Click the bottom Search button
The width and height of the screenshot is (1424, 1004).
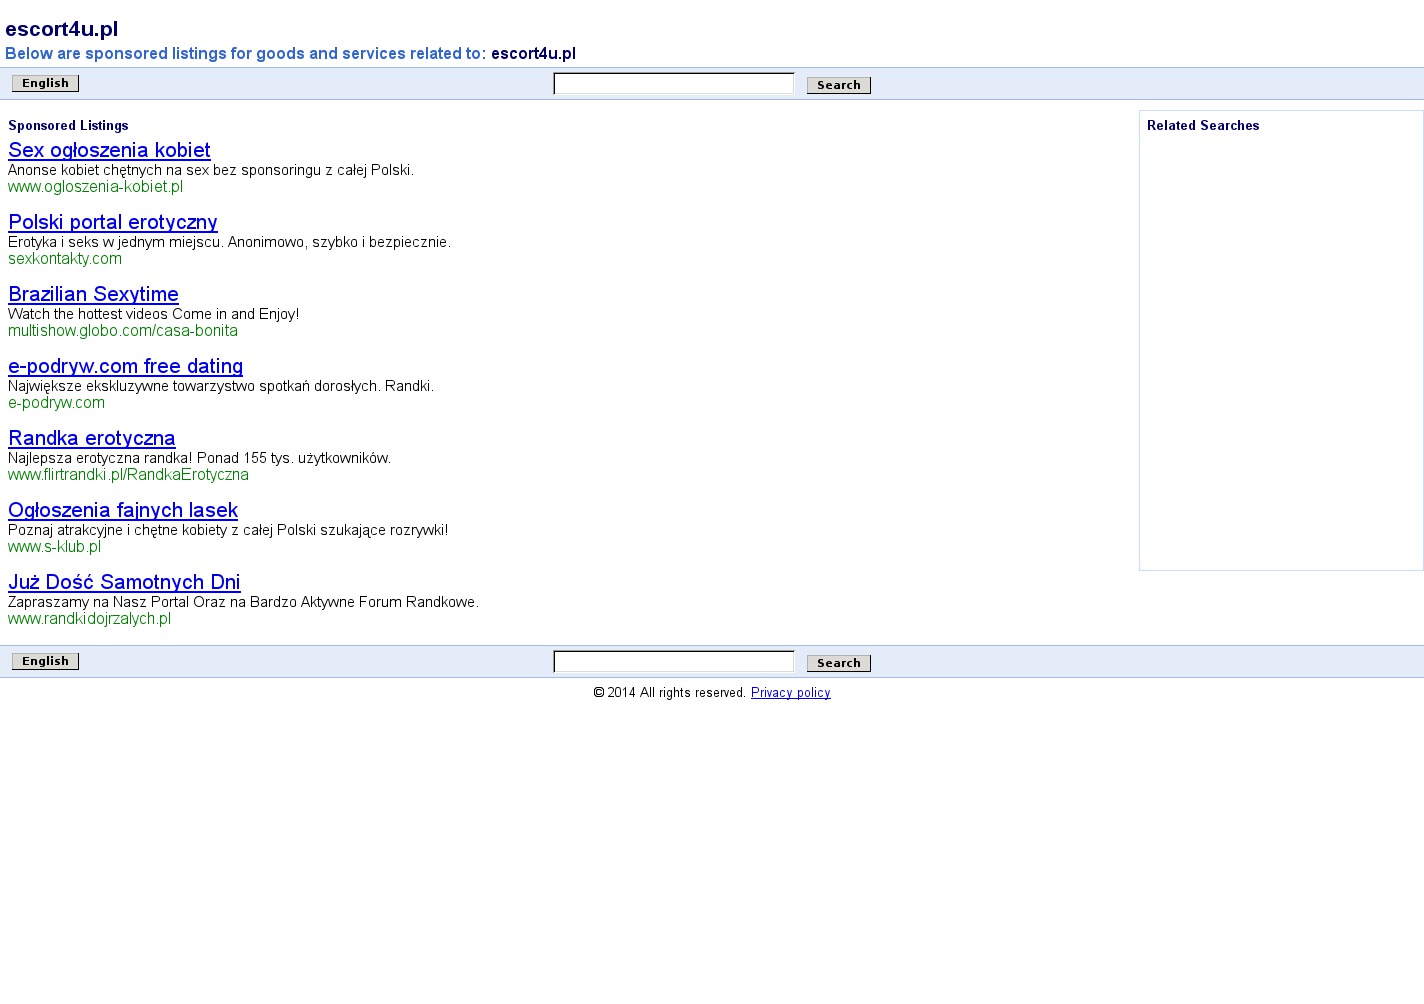(x=838, y=663)
